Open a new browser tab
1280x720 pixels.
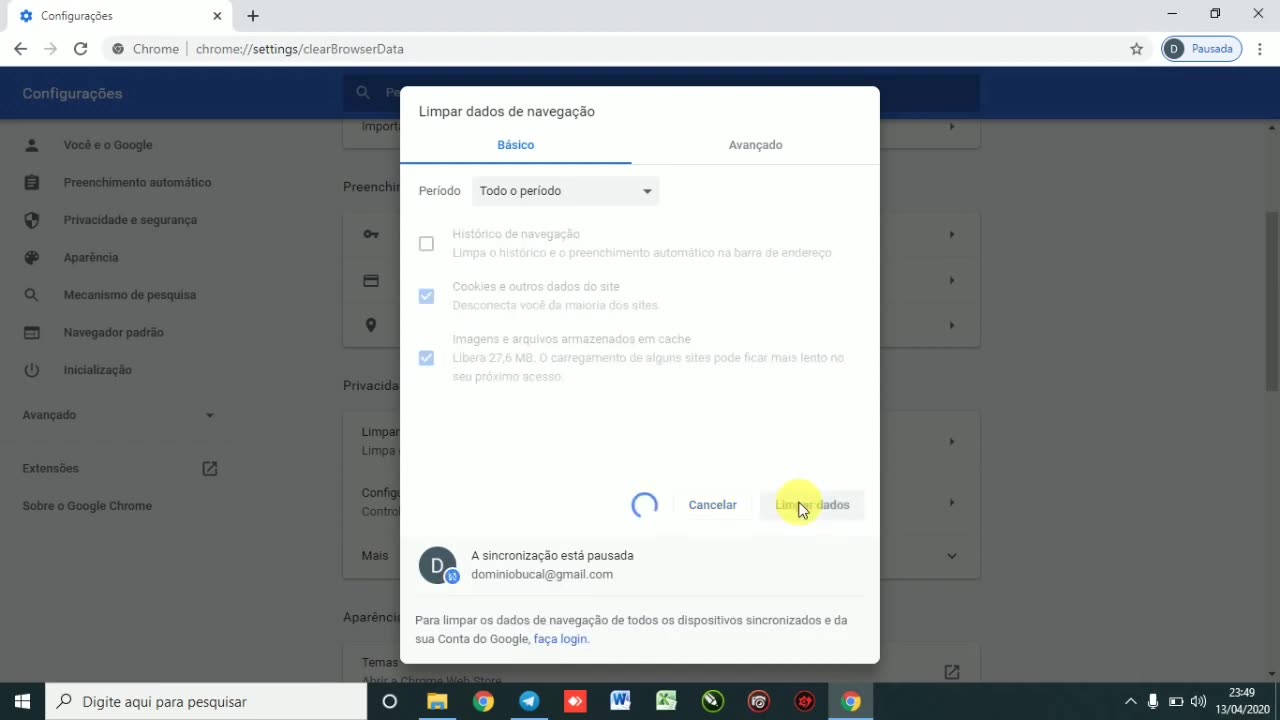tap(253, 16)
